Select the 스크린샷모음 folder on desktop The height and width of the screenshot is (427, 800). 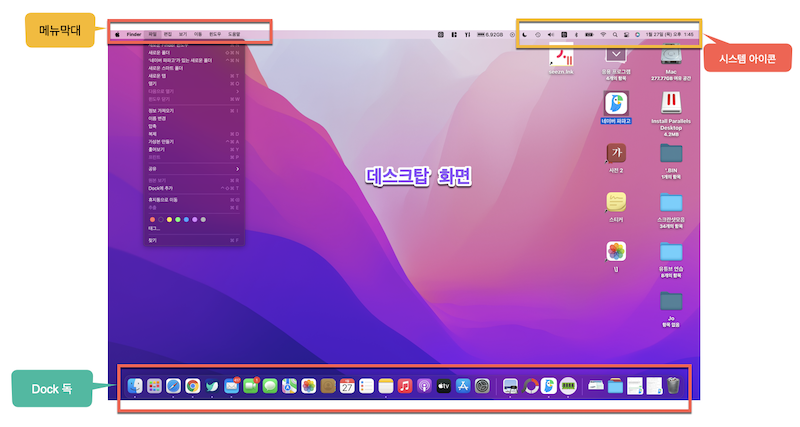(671, 210)
